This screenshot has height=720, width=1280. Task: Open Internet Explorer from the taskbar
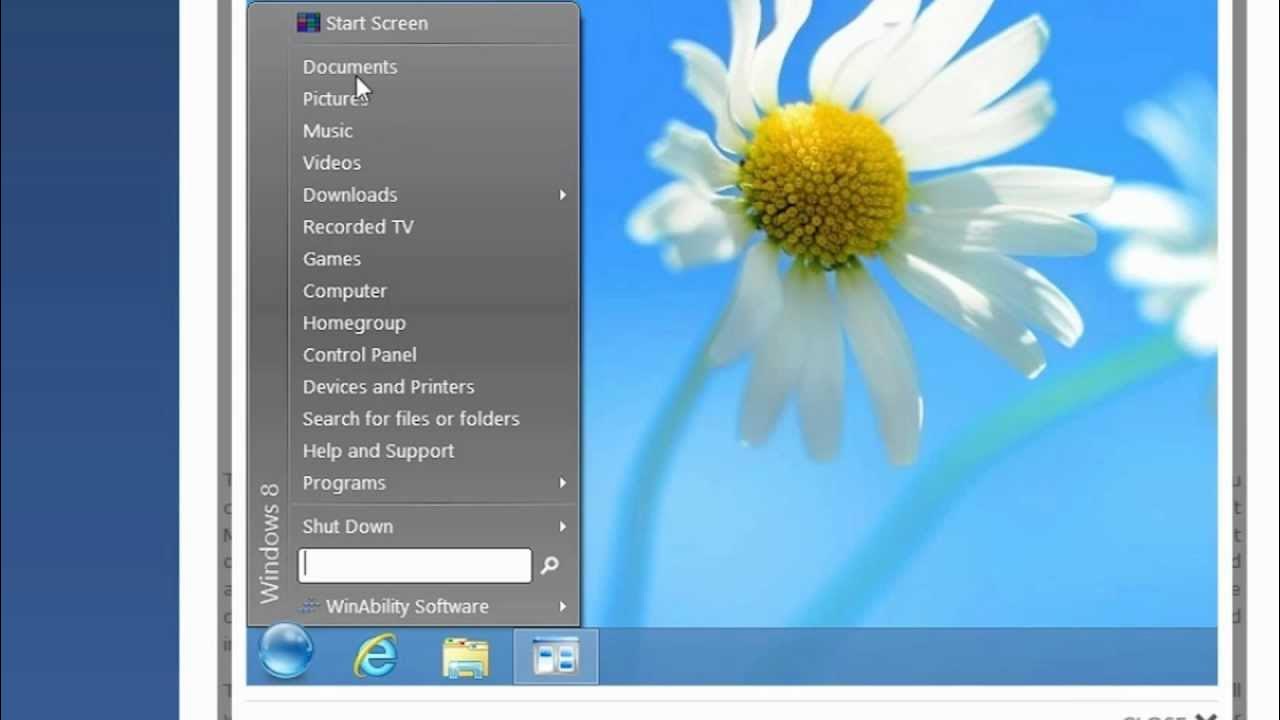375,656
